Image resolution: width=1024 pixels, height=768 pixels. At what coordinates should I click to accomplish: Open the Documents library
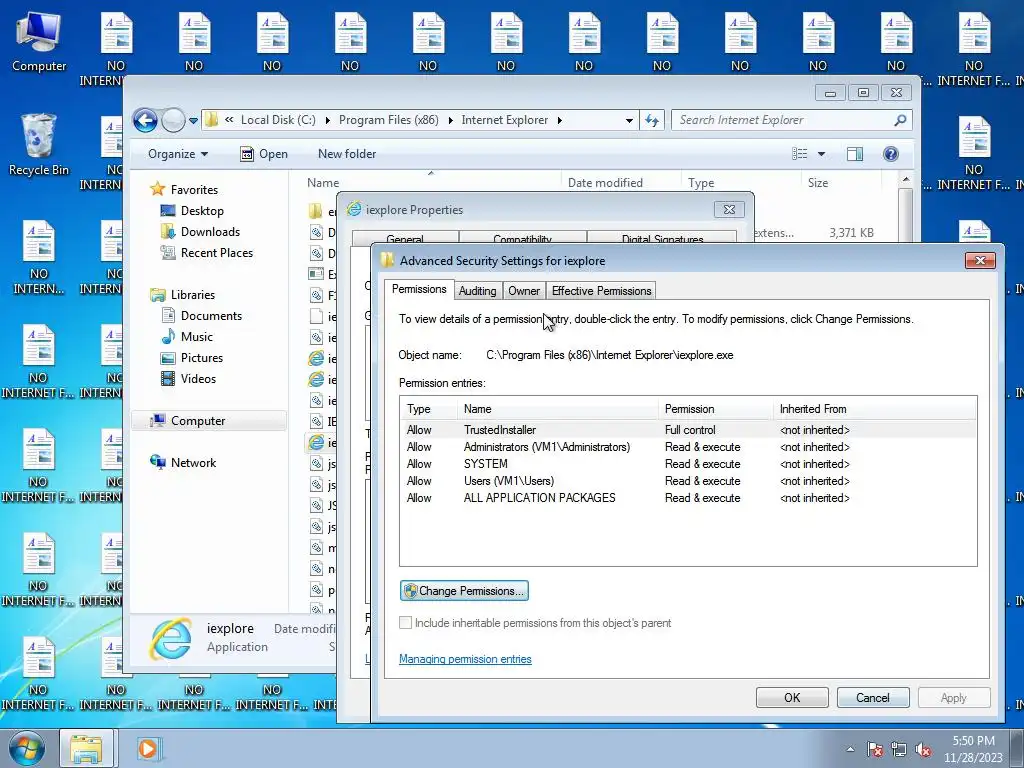pyautogui.click(x=201, y=315)
